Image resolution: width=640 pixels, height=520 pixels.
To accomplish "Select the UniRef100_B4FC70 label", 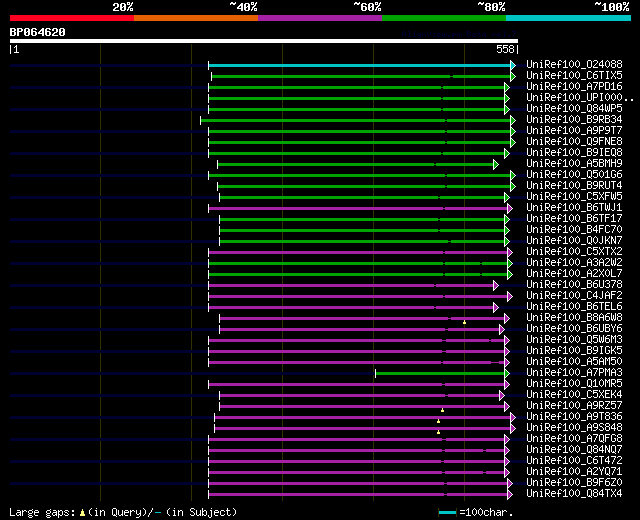I will coord(574,230).
